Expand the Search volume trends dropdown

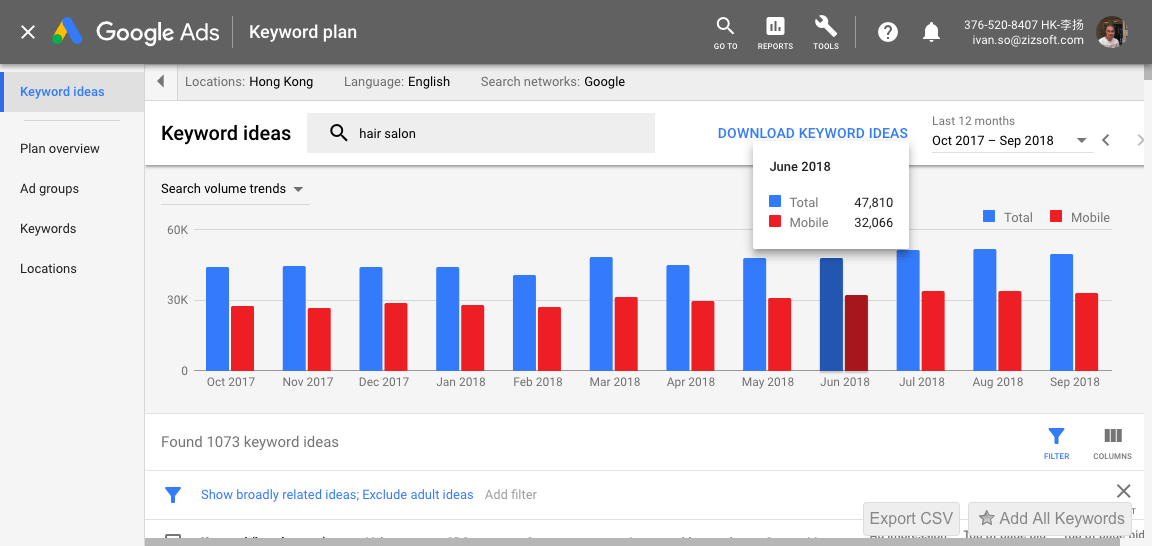pos(233,189)
